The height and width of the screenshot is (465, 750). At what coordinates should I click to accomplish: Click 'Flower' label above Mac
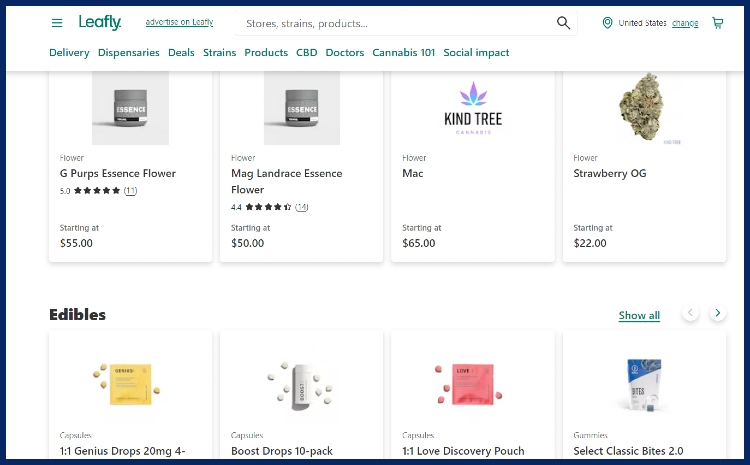[x=414, y=158]
